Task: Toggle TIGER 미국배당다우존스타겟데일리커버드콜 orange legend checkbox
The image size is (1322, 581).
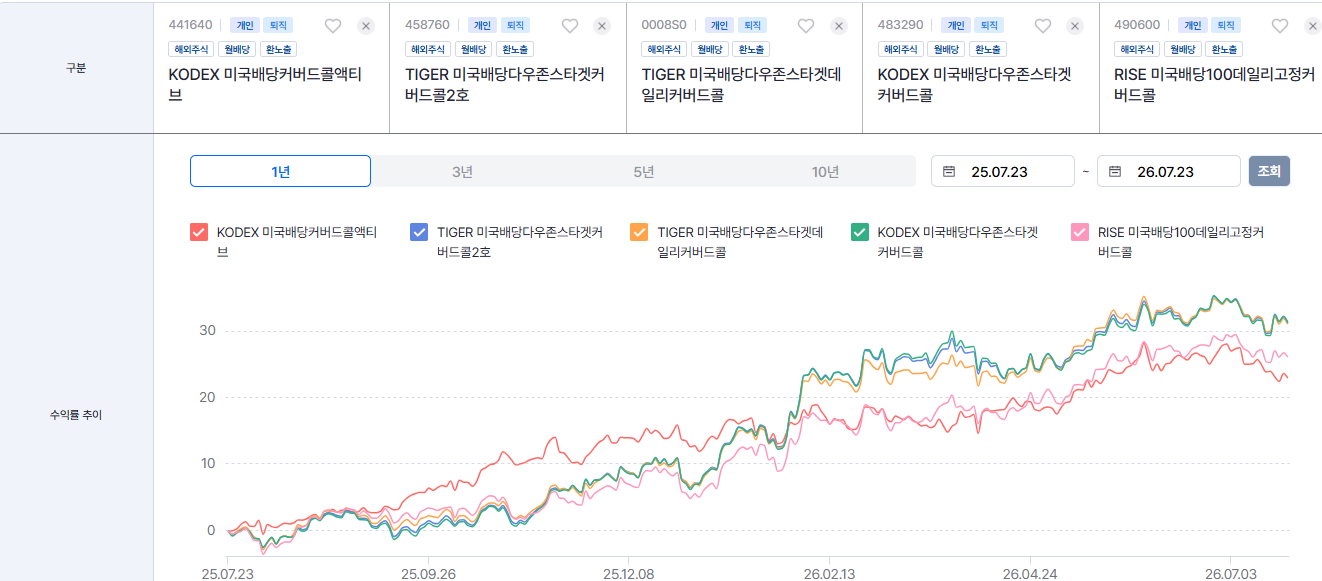Action: 639,232
